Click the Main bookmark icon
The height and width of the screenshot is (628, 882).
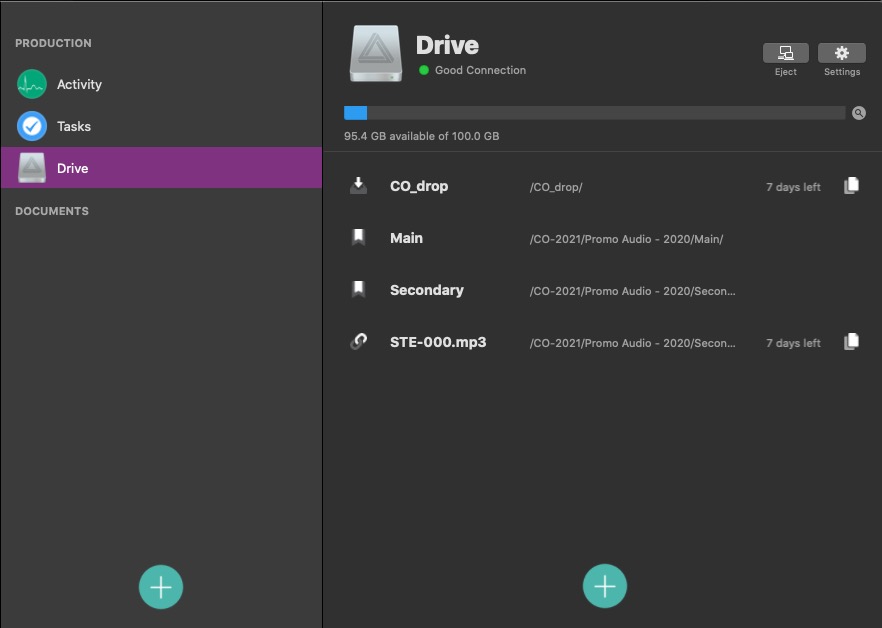tap(358, 237)
